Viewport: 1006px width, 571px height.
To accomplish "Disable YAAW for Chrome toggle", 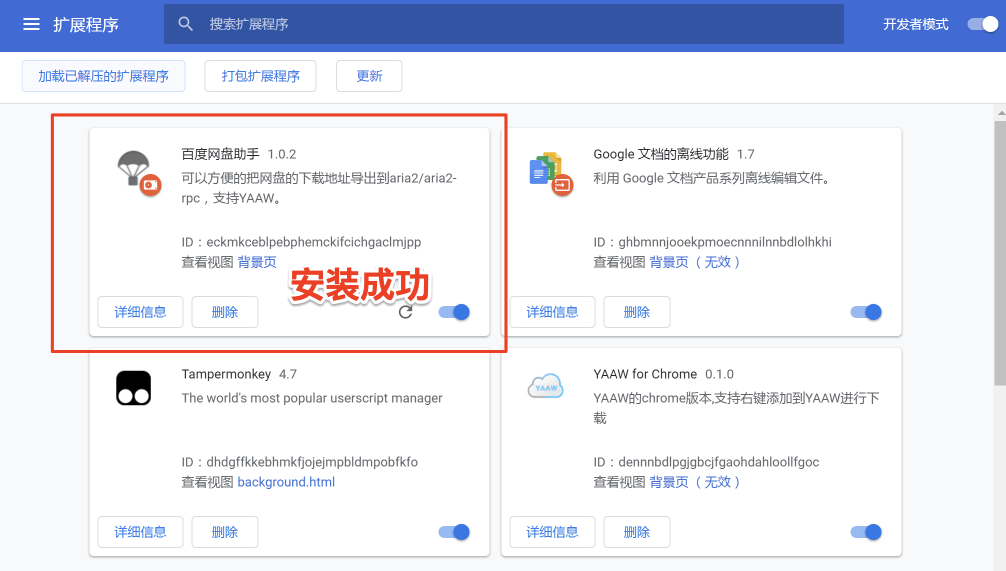I will click(866, 533).
